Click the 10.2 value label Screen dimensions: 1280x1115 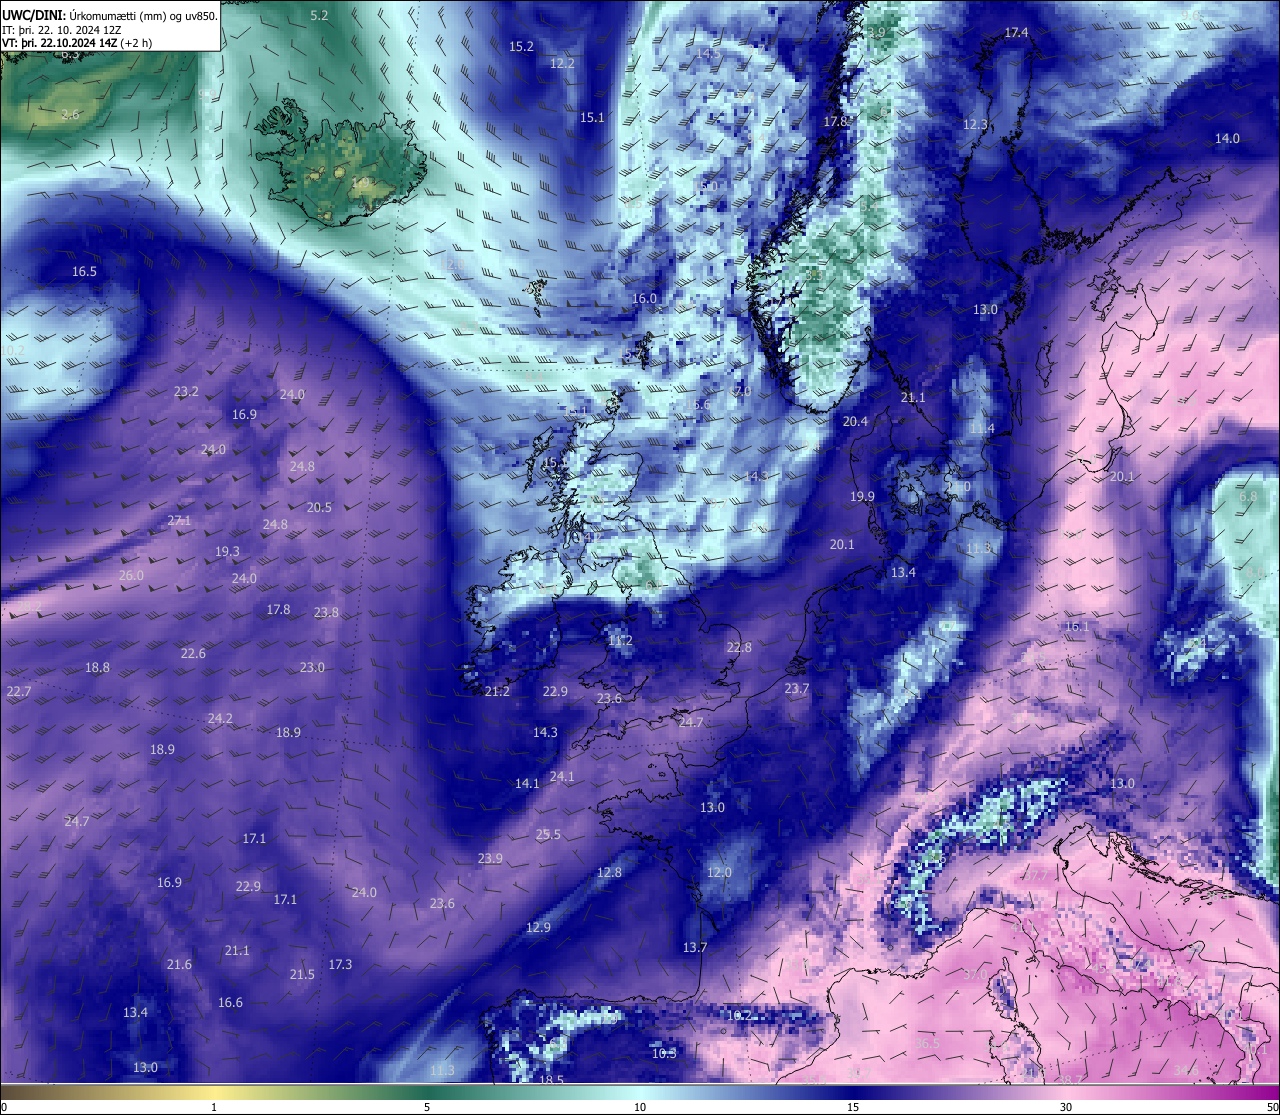pyautogui.click(x=739, y=1015)
